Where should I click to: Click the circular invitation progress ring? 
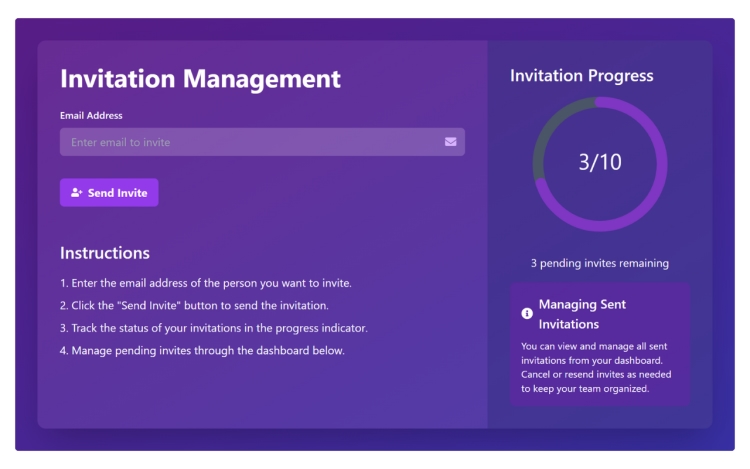tap(600, 164)
